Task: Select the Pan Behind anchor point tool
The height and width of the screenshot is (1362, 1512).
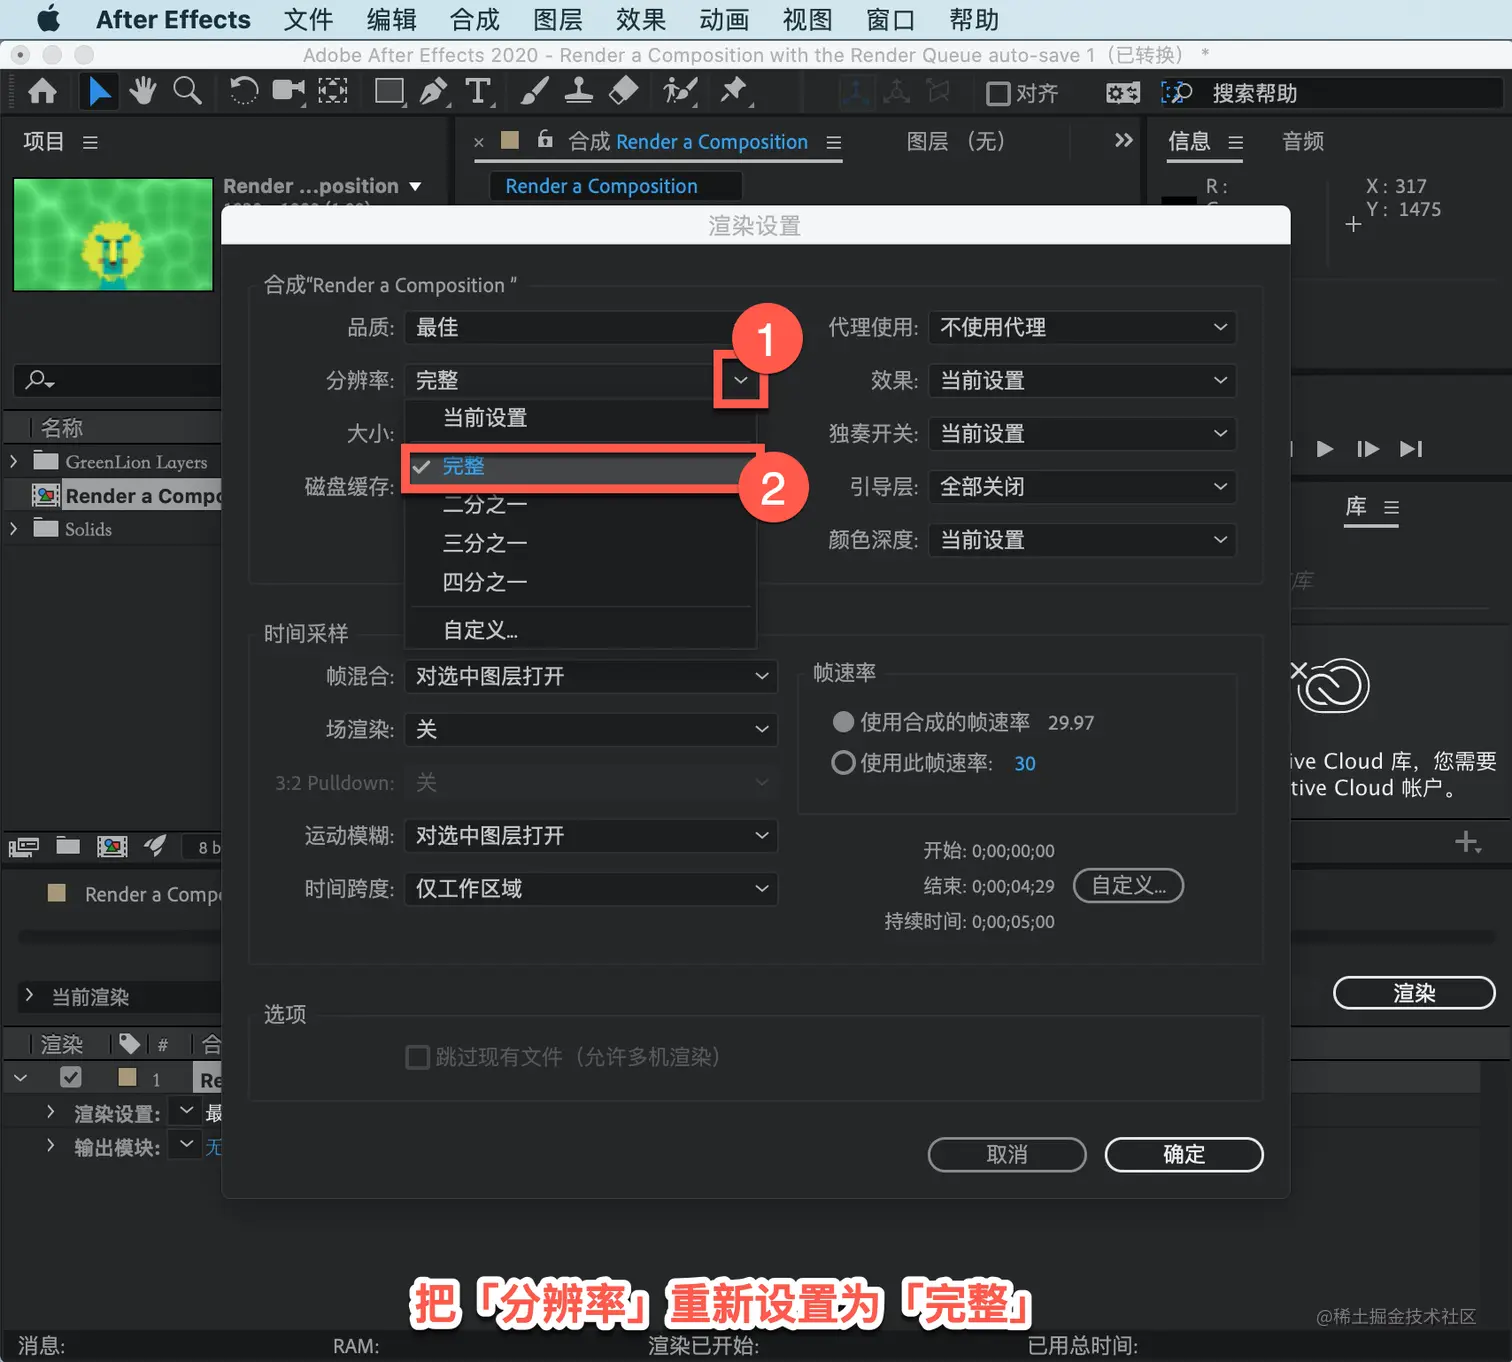Action: 333,91
